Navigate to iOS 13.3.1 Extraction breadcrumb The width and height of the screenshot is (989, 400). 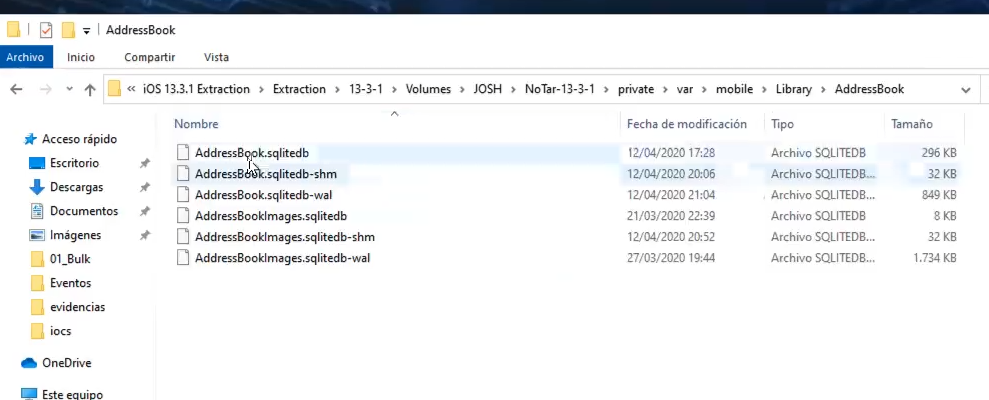pyautogui.click(x=196, y=89)
